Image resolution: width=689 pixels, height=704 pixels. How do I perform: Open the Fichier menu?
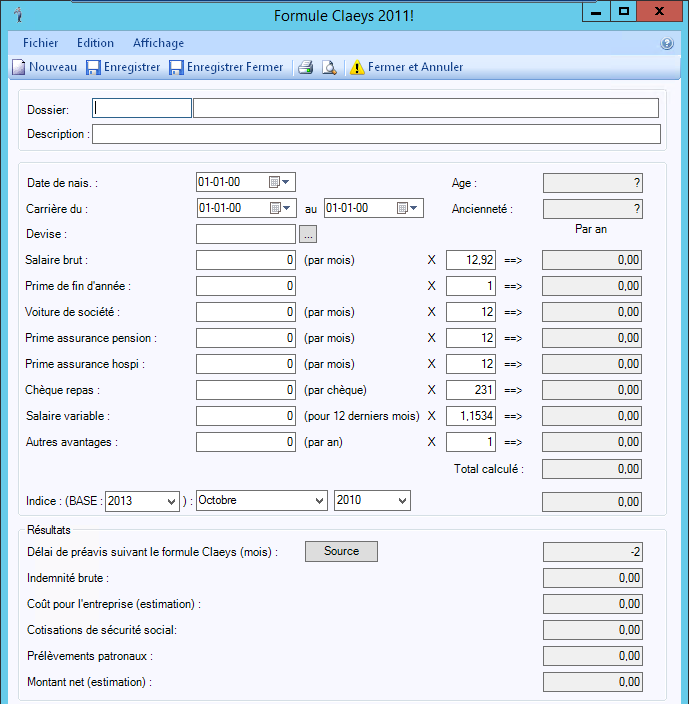40,43
